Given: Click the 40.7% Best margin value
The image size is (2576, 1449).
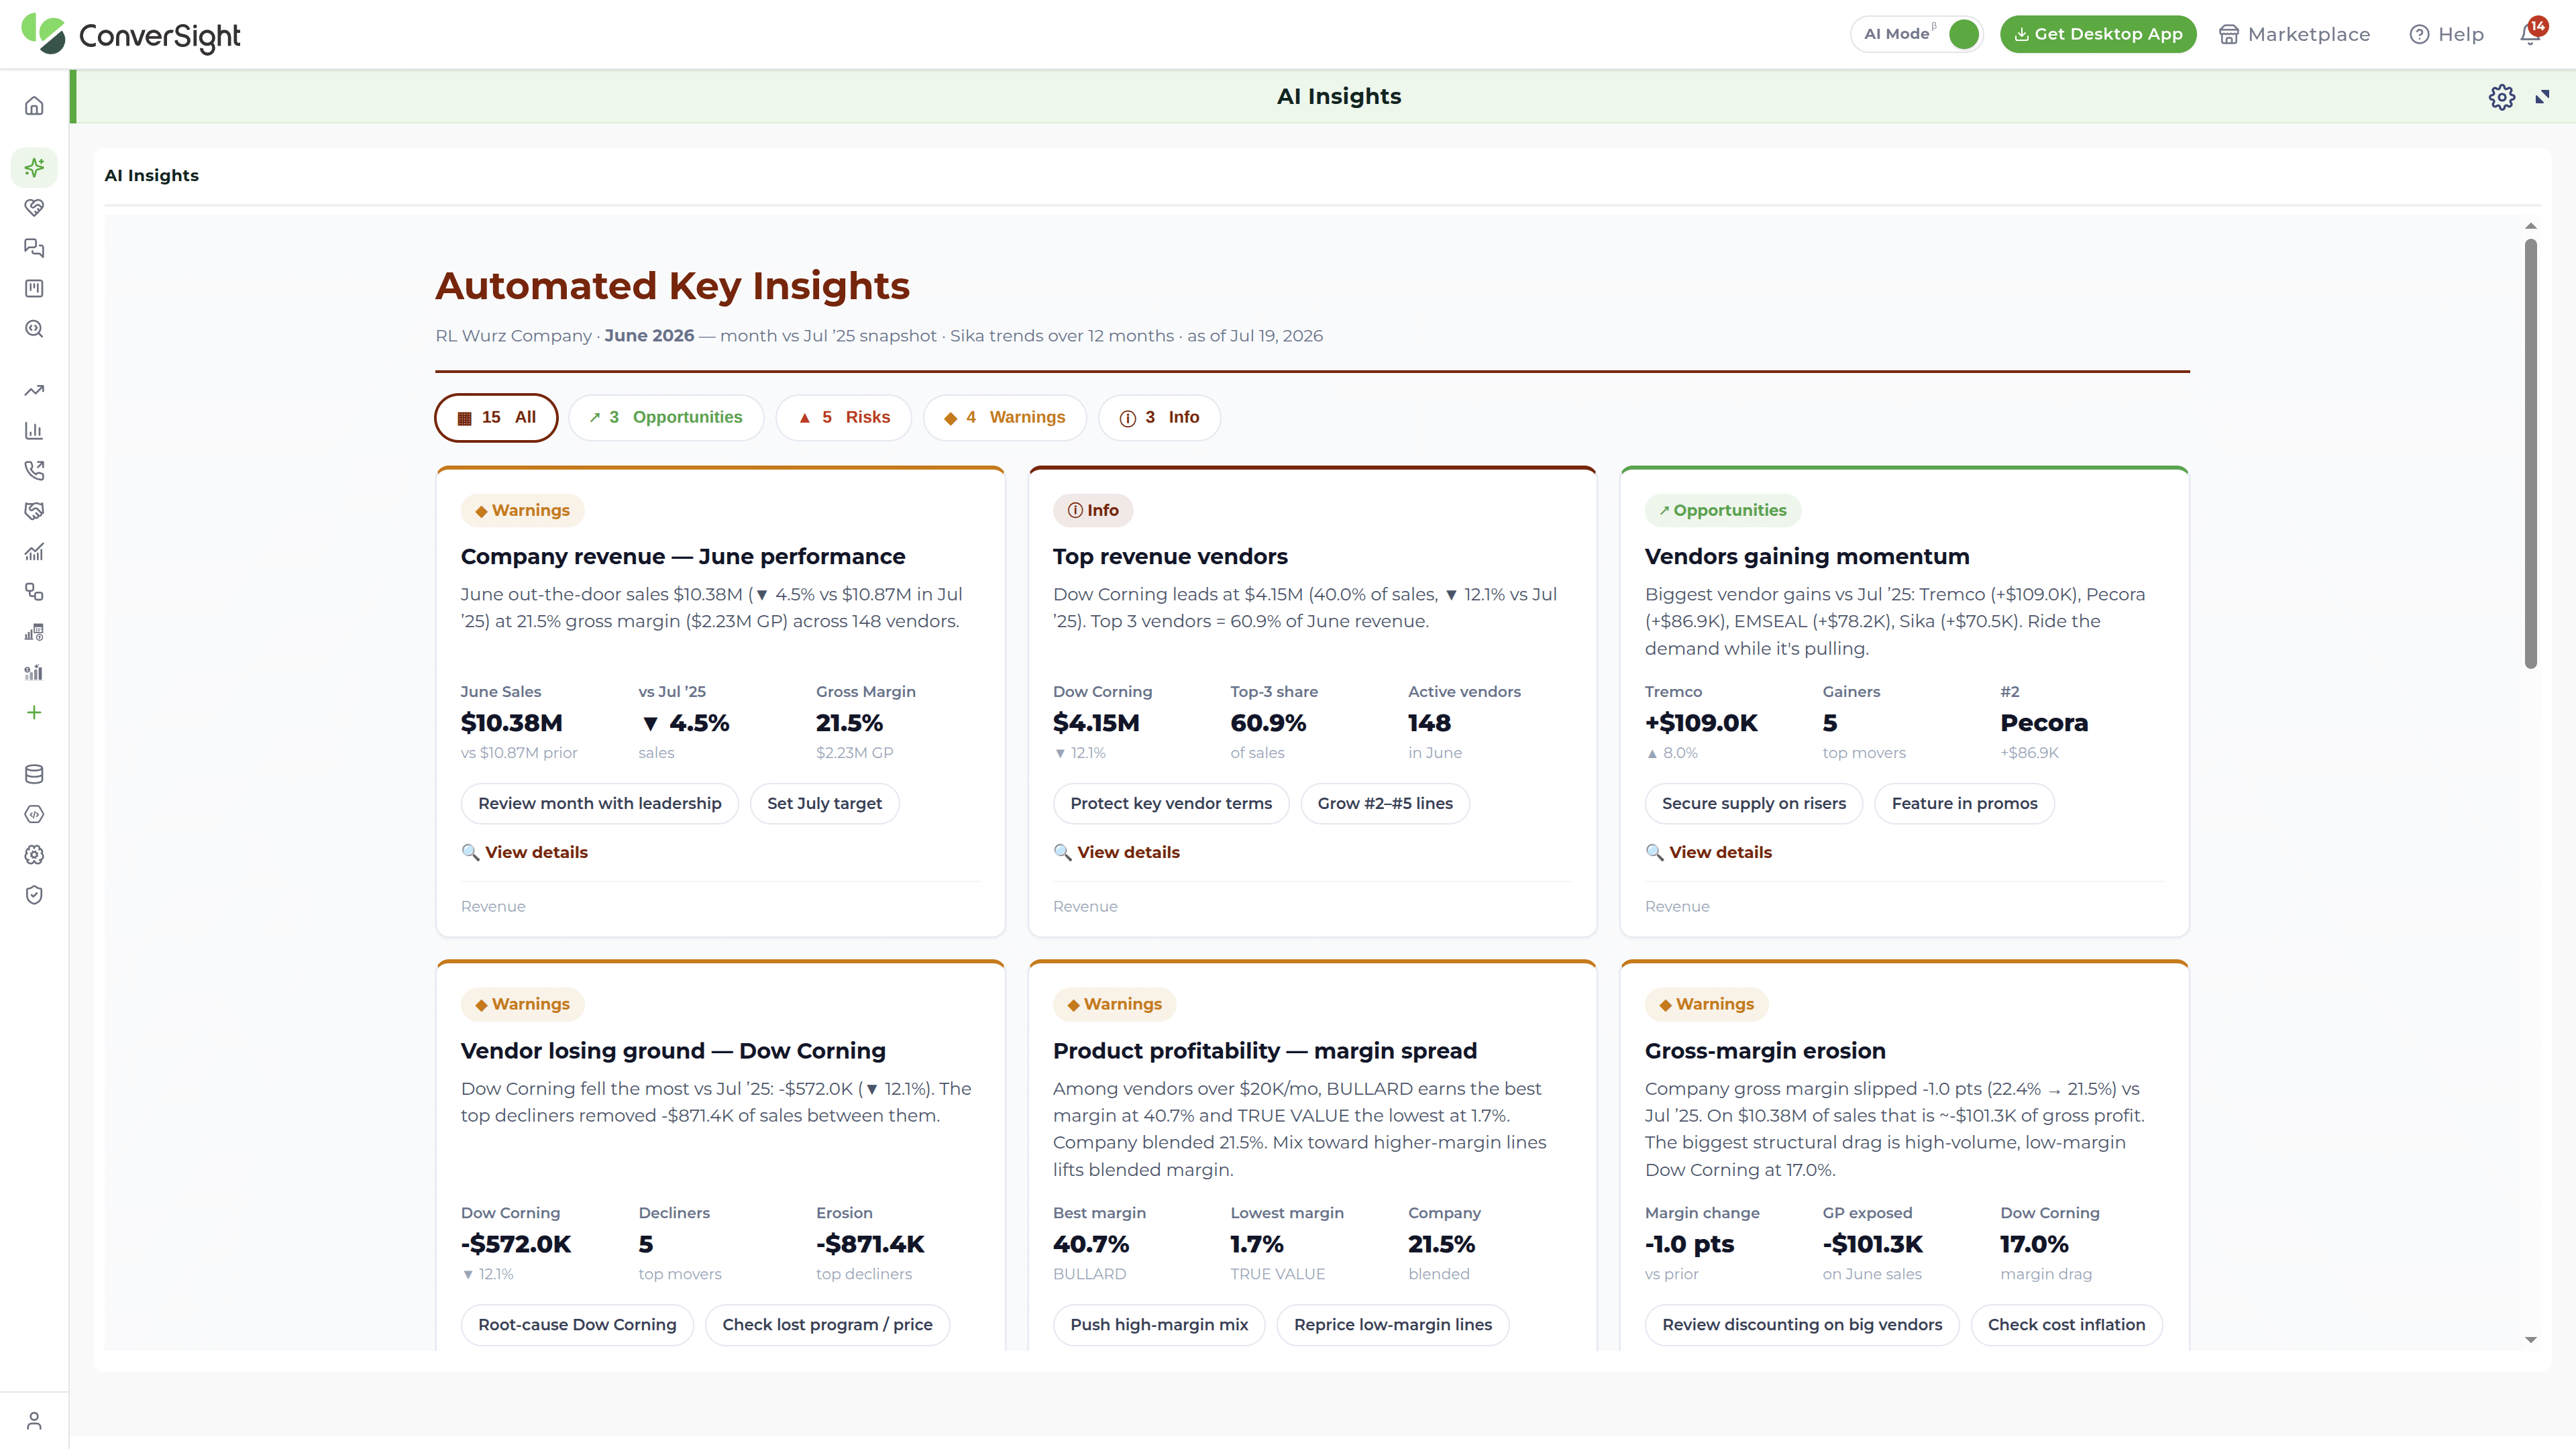Looking at the screenshot, I should [x=1091, y=1244].
